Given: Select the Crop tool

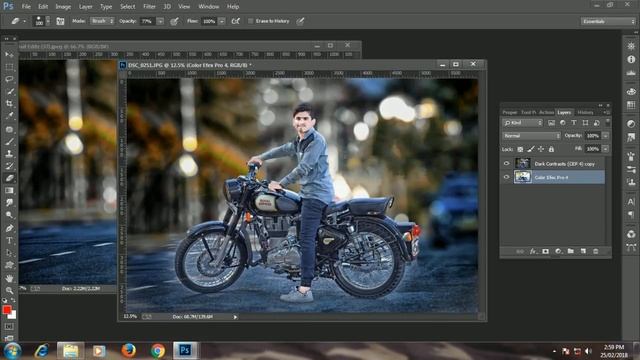Looking at the screenshot, I should pyautogui.click(x=9, y=104).
